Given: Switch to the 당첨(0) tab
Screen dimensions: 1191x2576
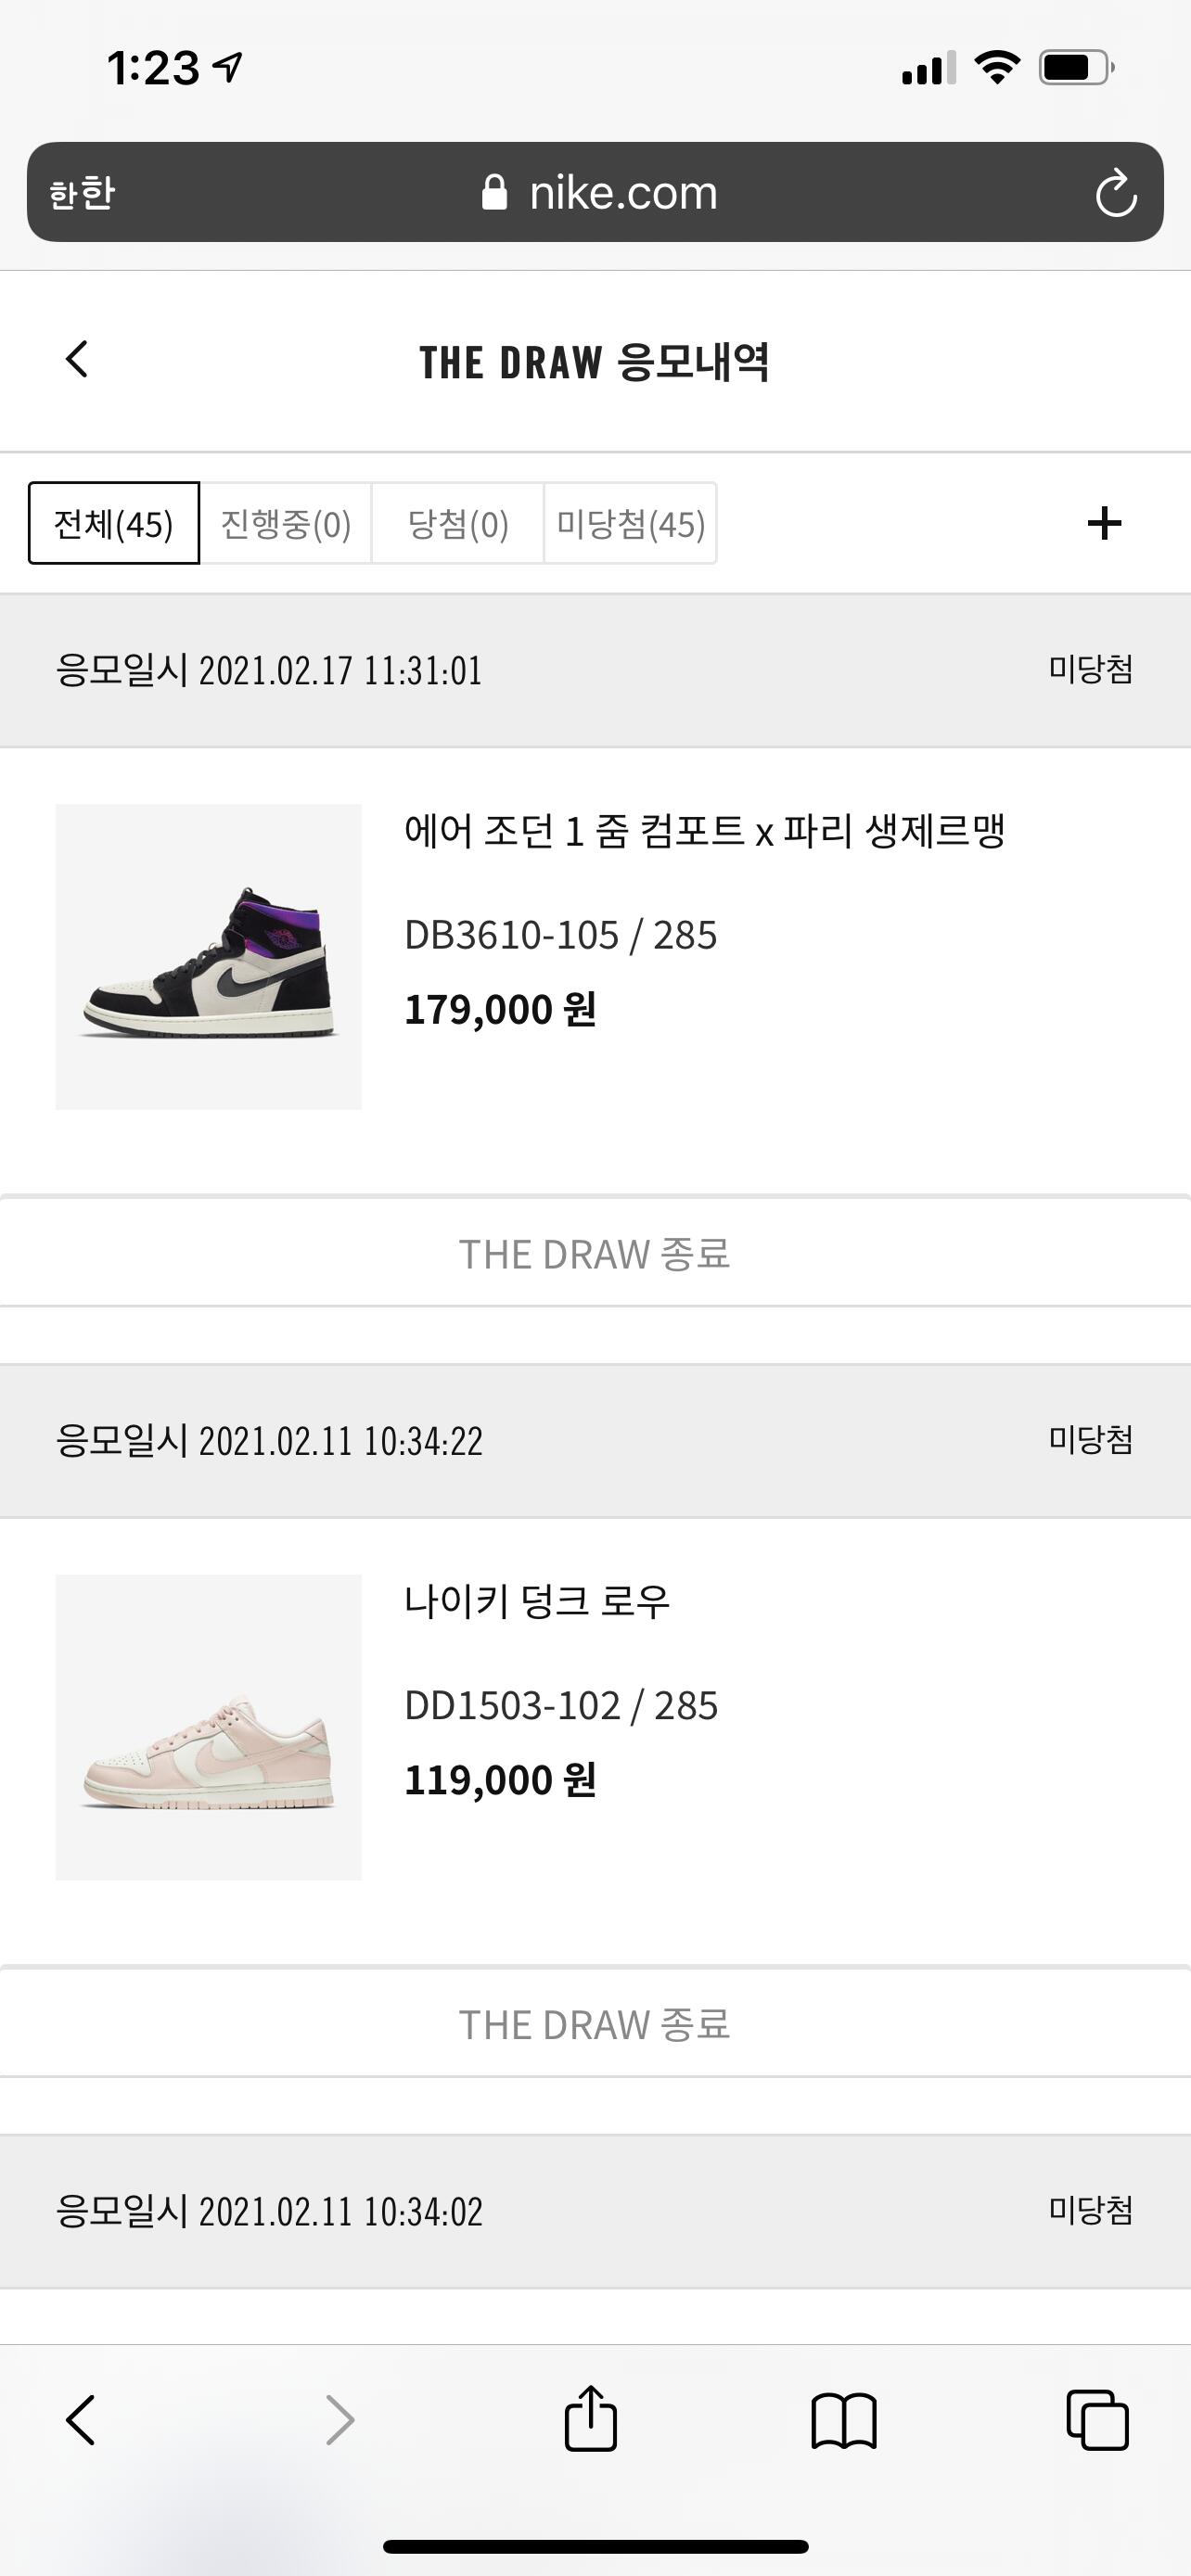Looking at the screenshot, I should point(458,524).
